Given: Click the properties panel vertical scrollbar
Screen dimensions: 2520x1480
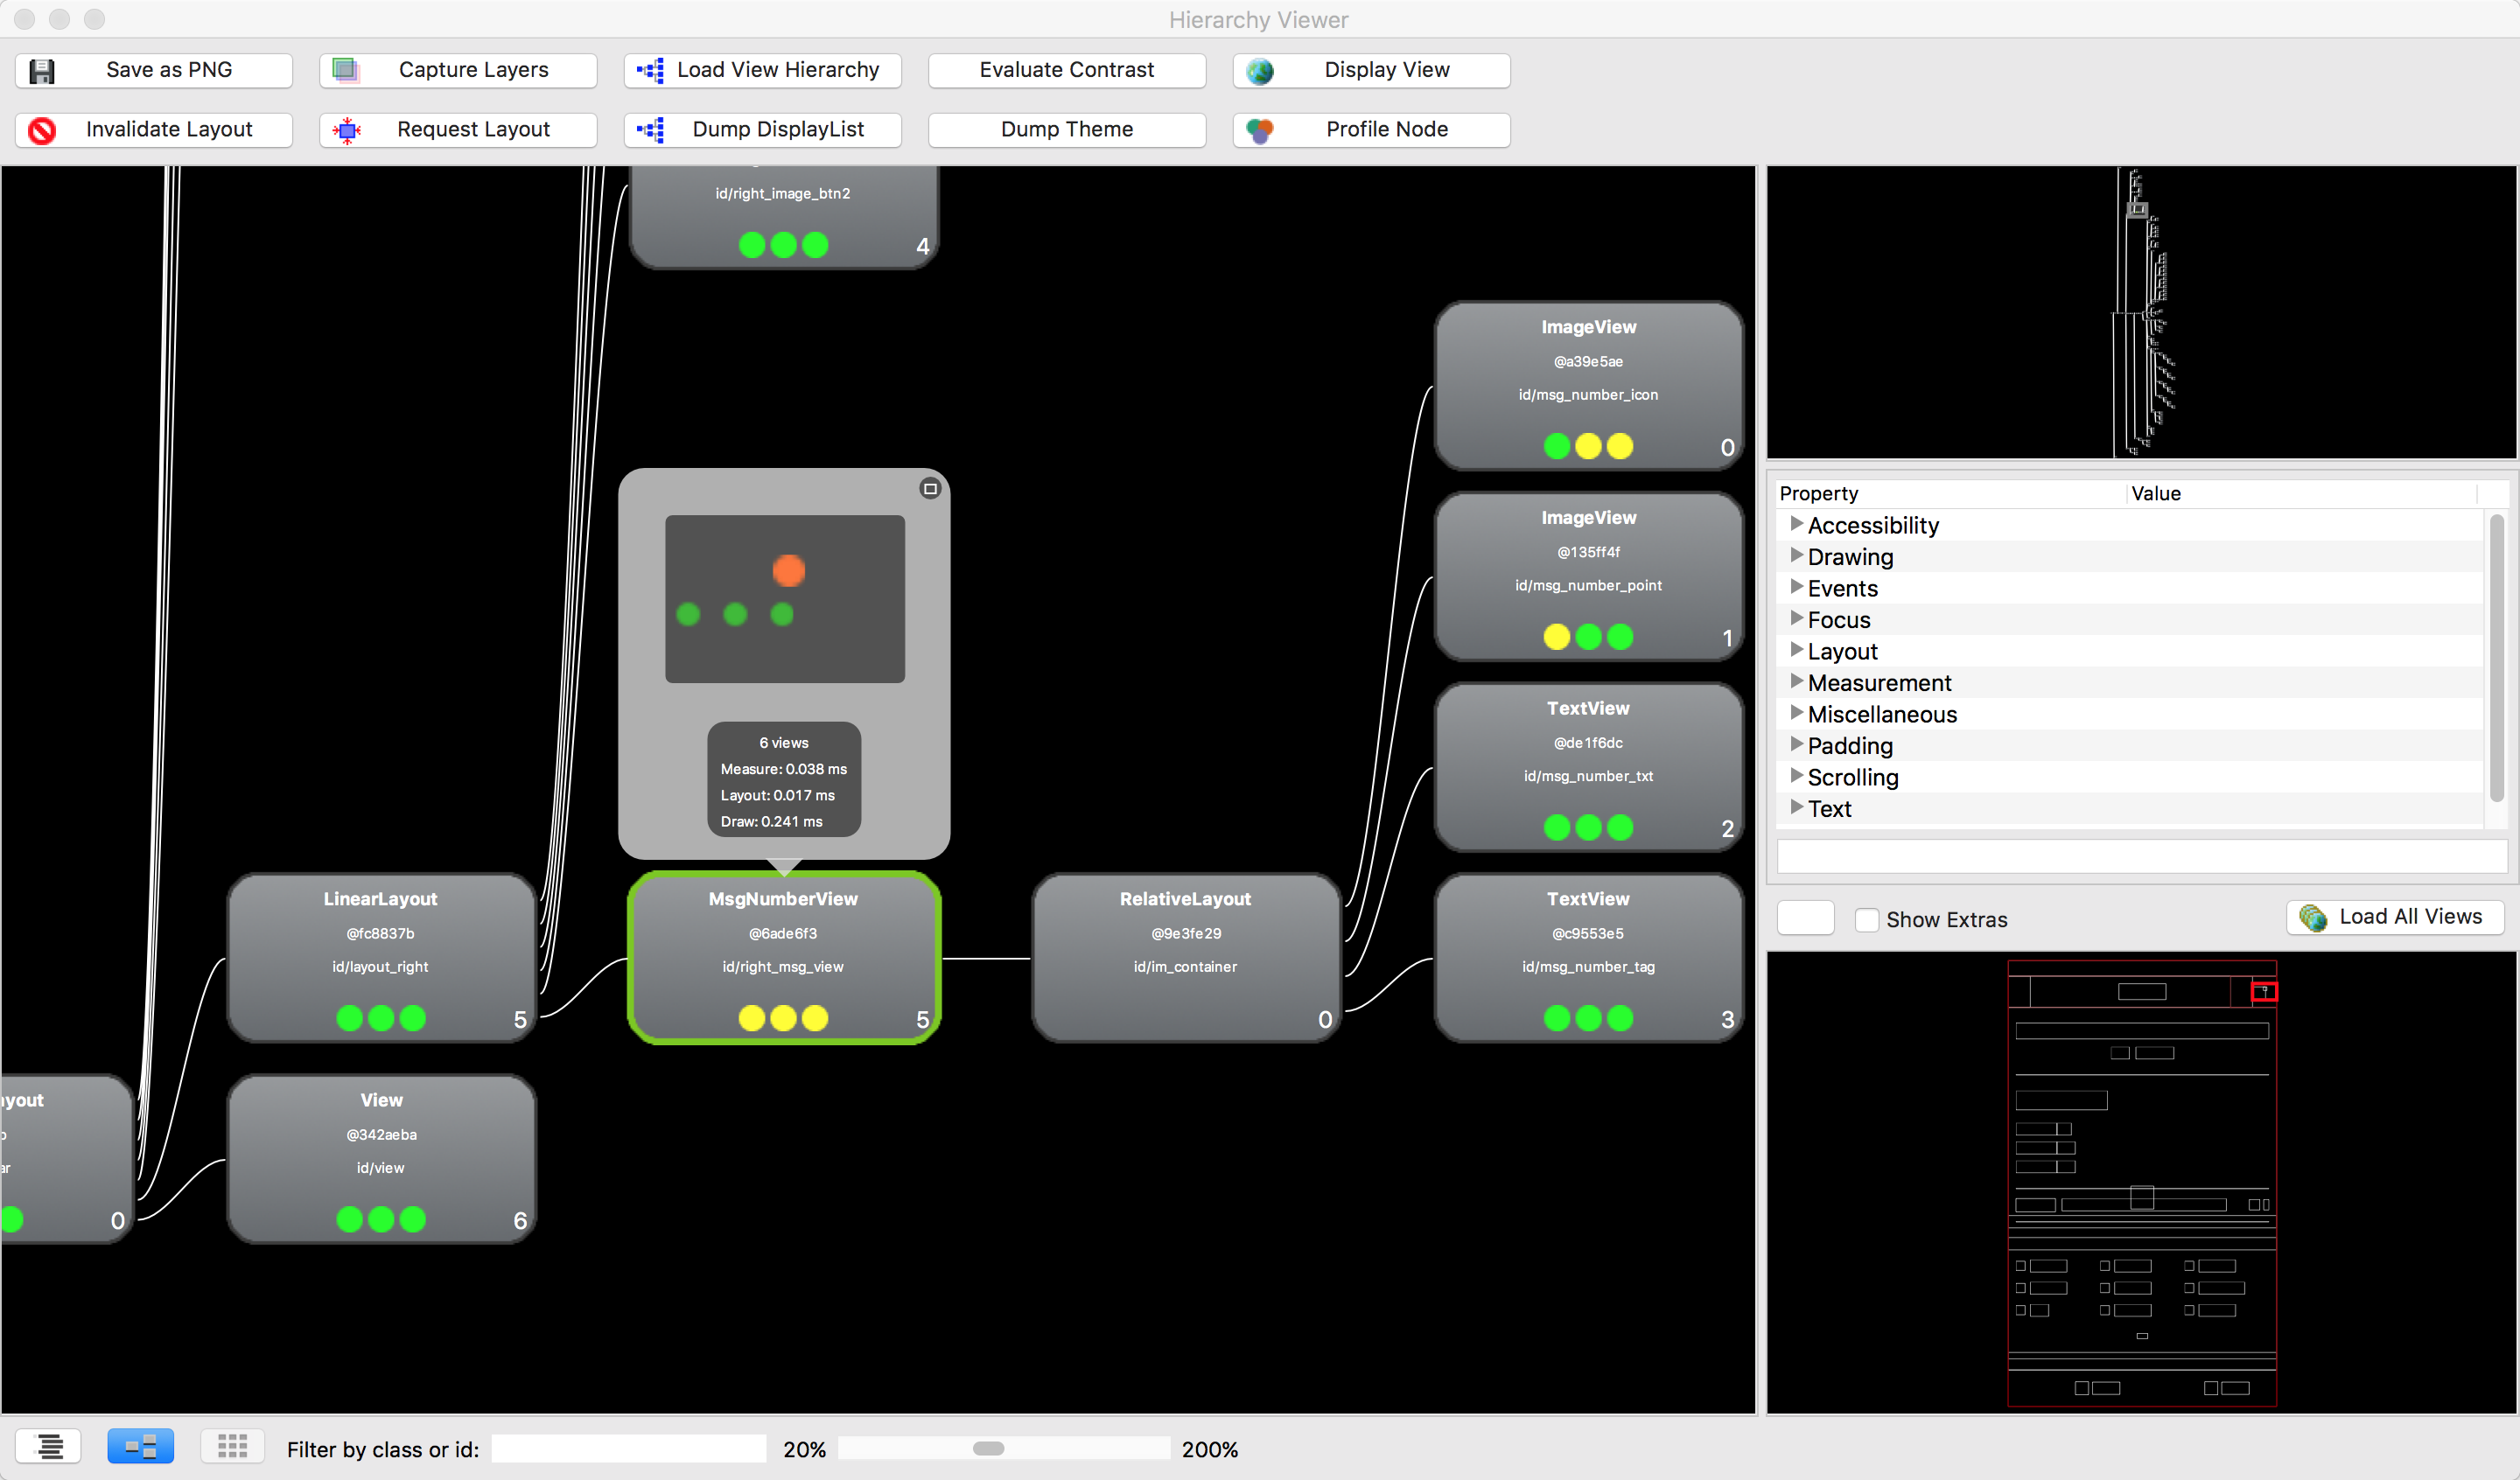Looking at the screenshot, I should pos(2497,657).
